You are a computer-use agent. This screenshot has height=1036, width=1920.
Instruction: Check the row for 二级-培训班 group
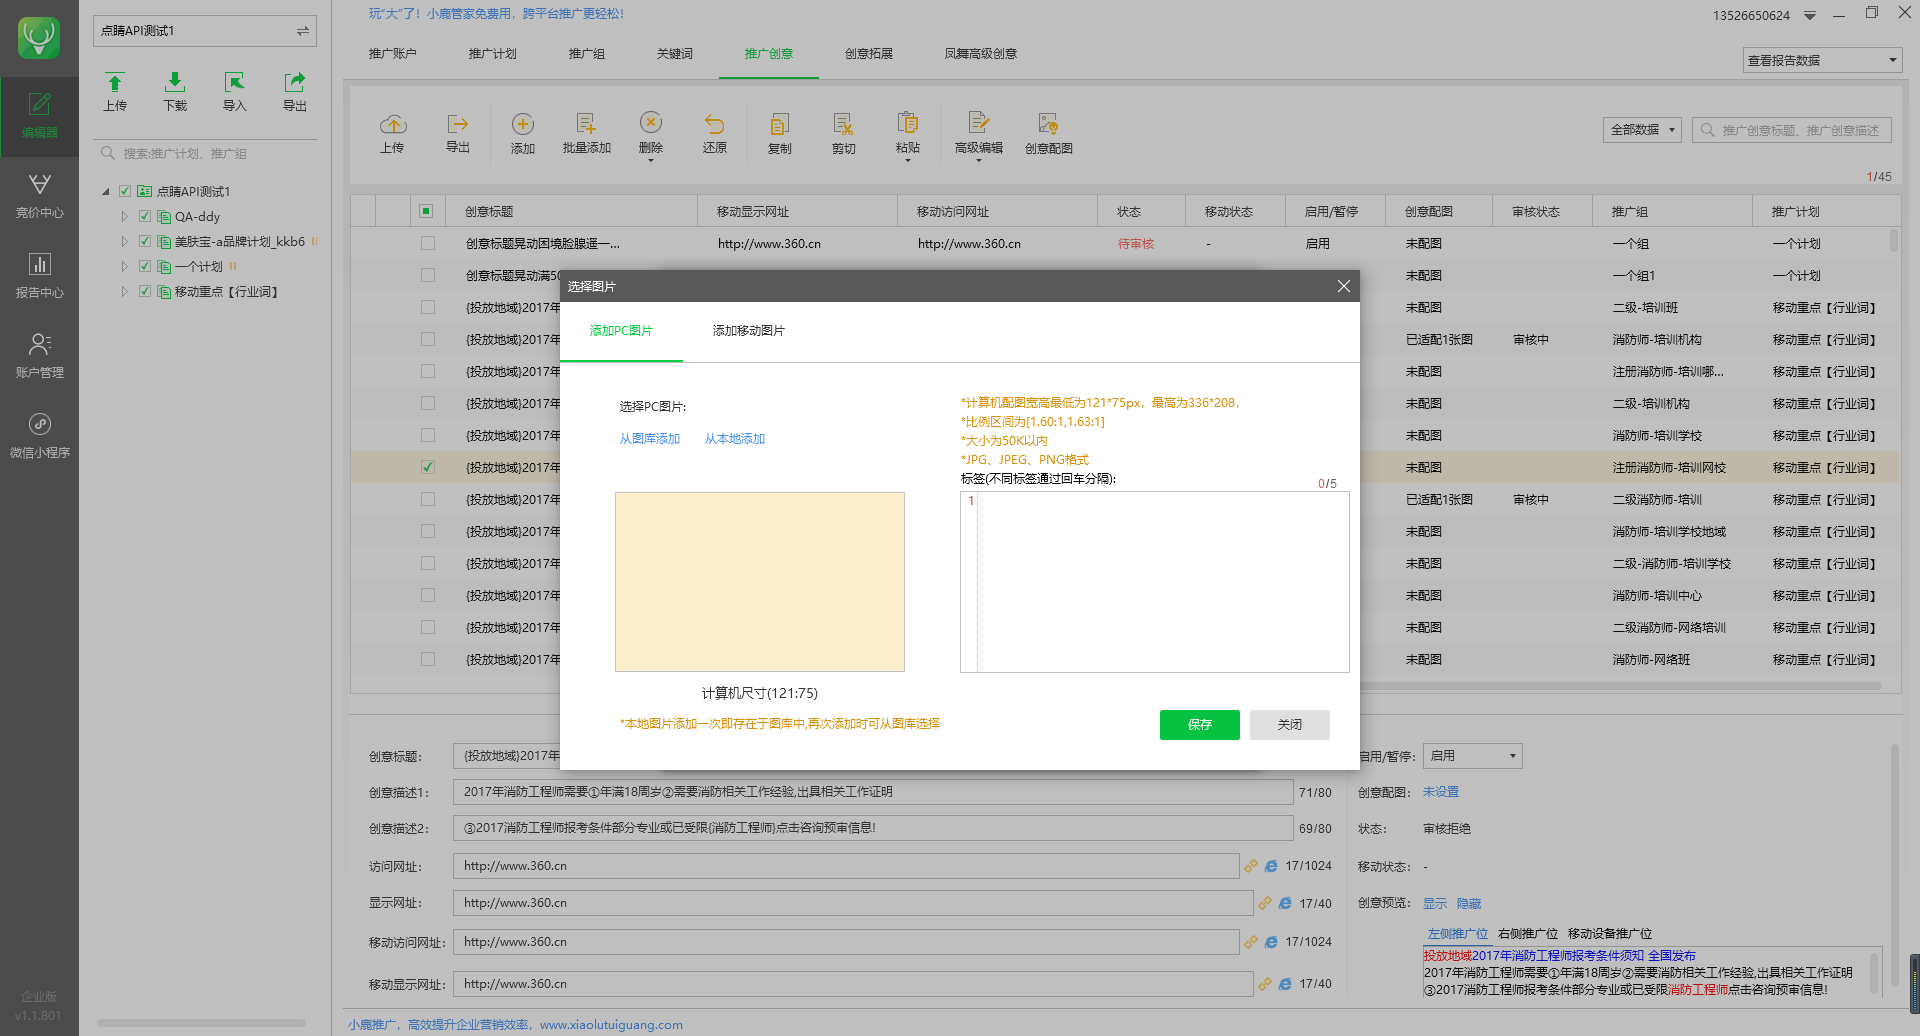pos(428,307)
